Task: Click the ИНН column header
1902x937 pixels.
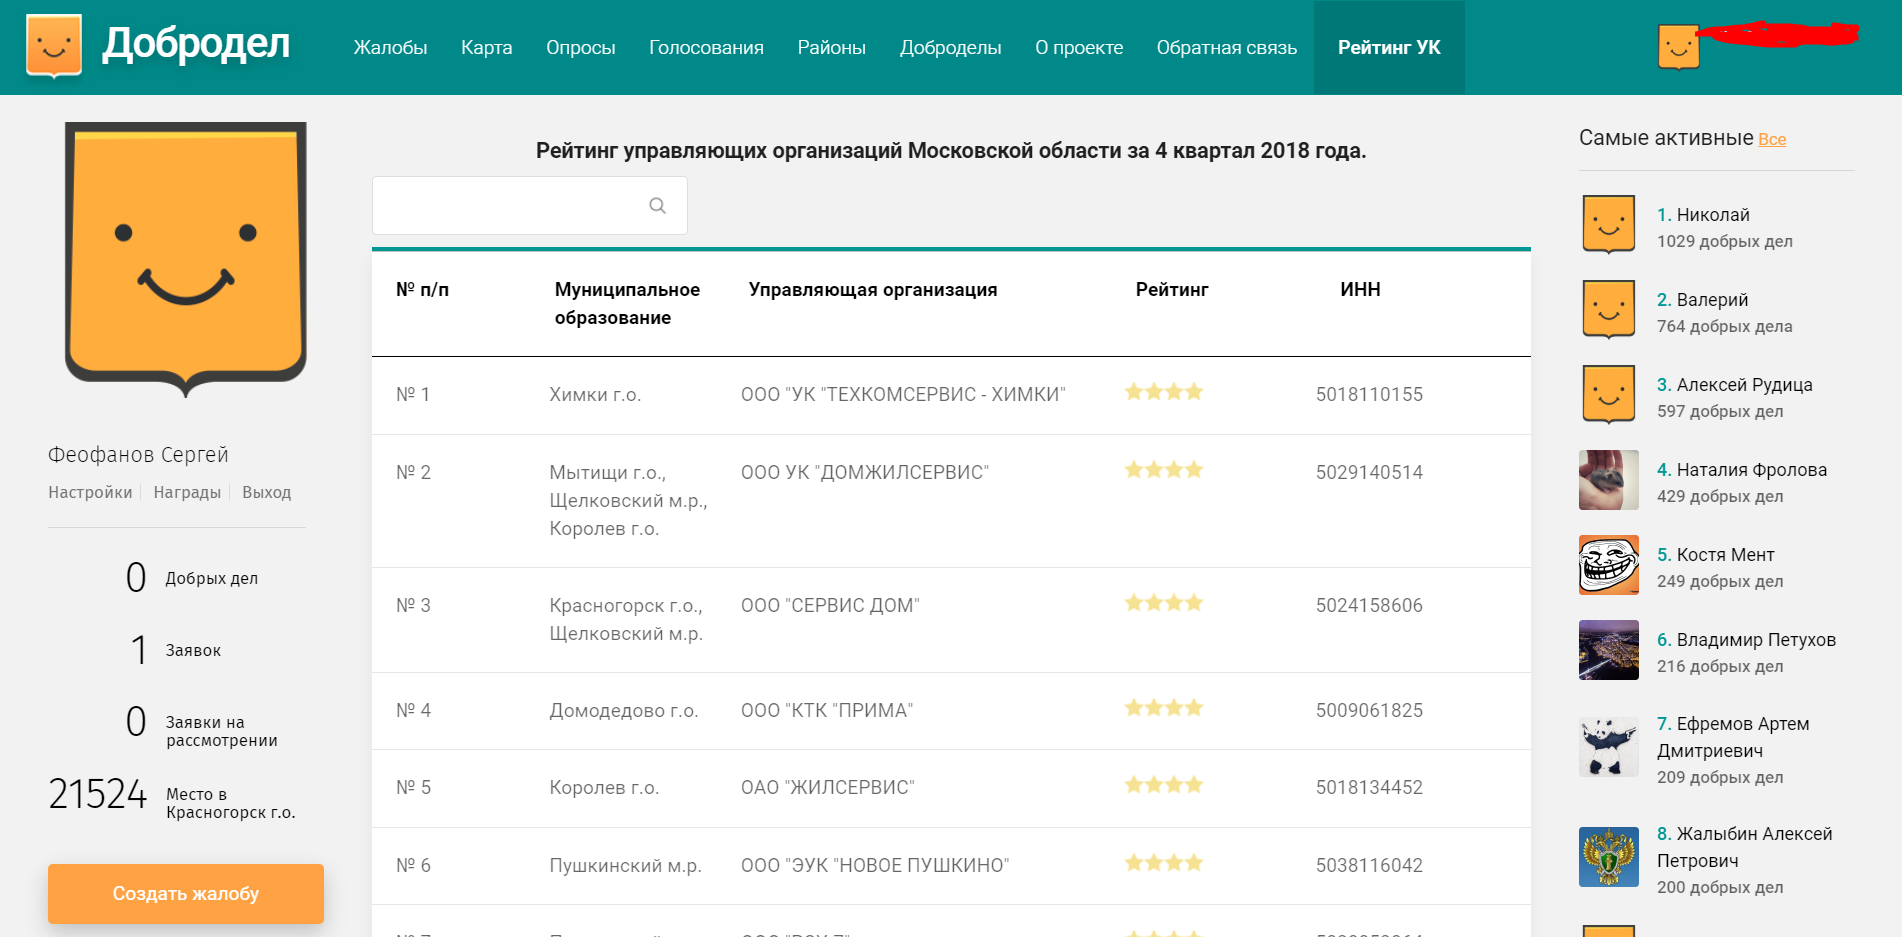Action: click(x=1360, y=290)
